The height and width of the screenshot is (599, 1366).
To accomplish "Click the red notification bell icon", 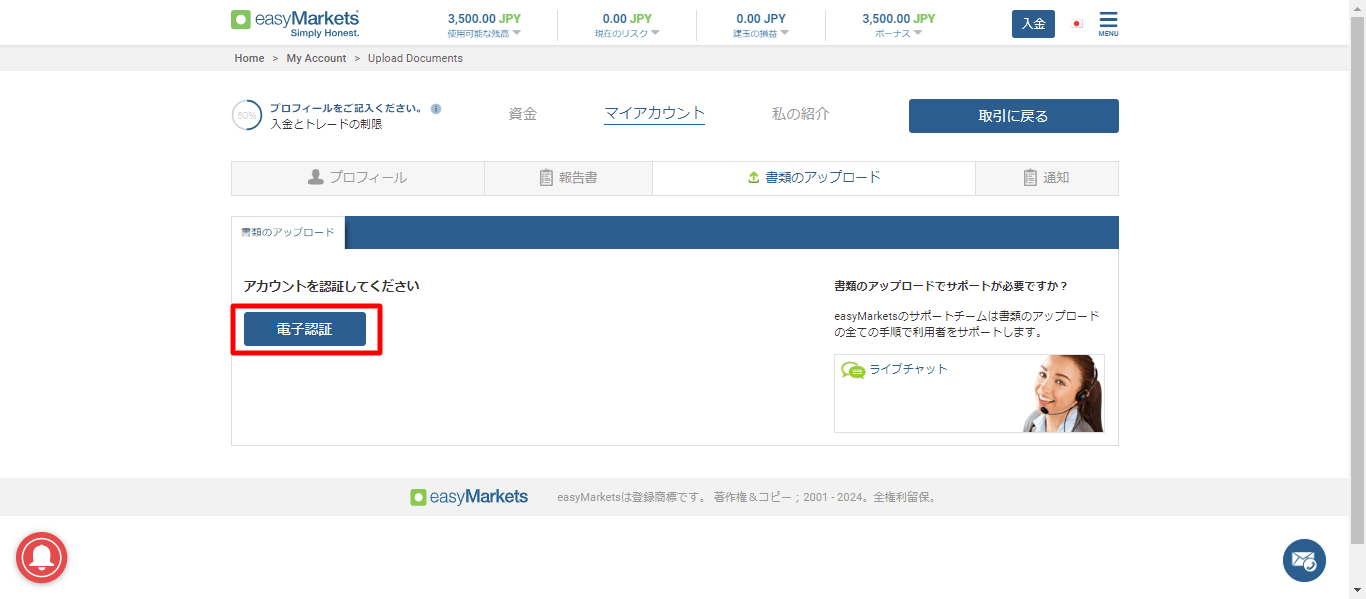I will click(x=41, y=558).
